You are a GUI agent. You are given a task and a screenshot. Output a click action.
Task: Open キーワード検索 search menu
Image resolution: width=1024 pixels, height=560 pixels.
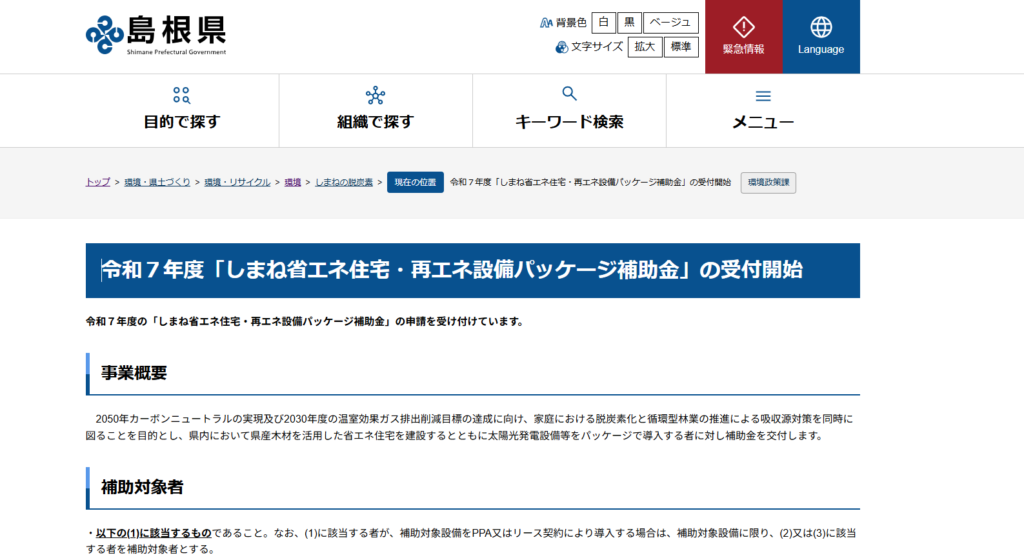tap(569, 110)
